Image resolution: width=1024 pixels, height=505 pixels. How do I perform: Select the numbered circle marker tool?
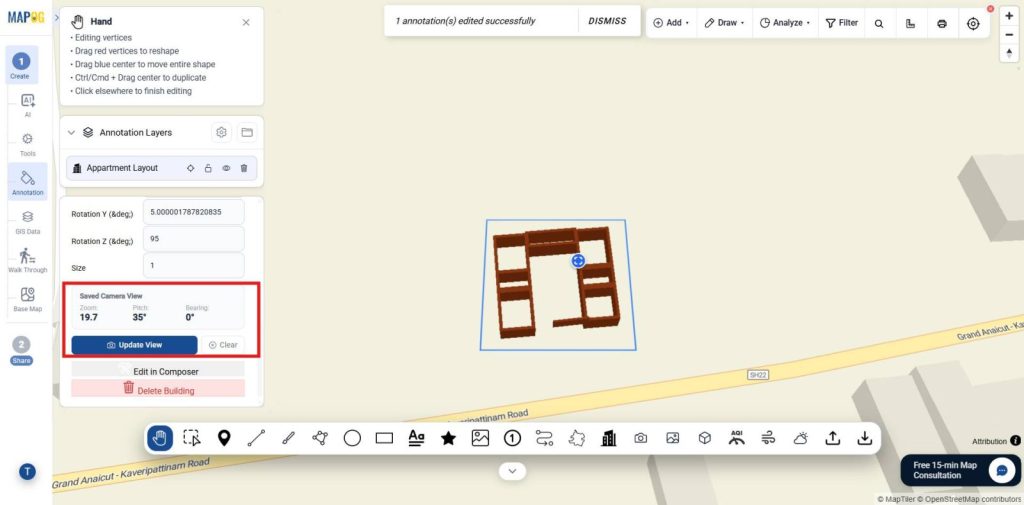[512, 438]
